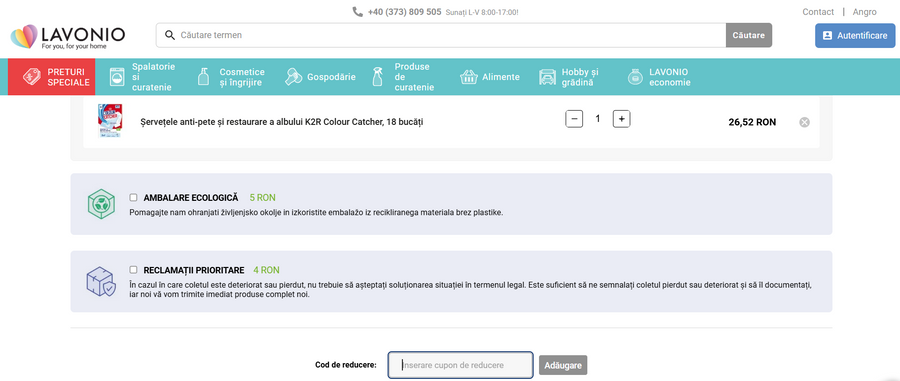This screenshot has width=900, height=381.
Task: Open the Angro link
Action: 864,11
